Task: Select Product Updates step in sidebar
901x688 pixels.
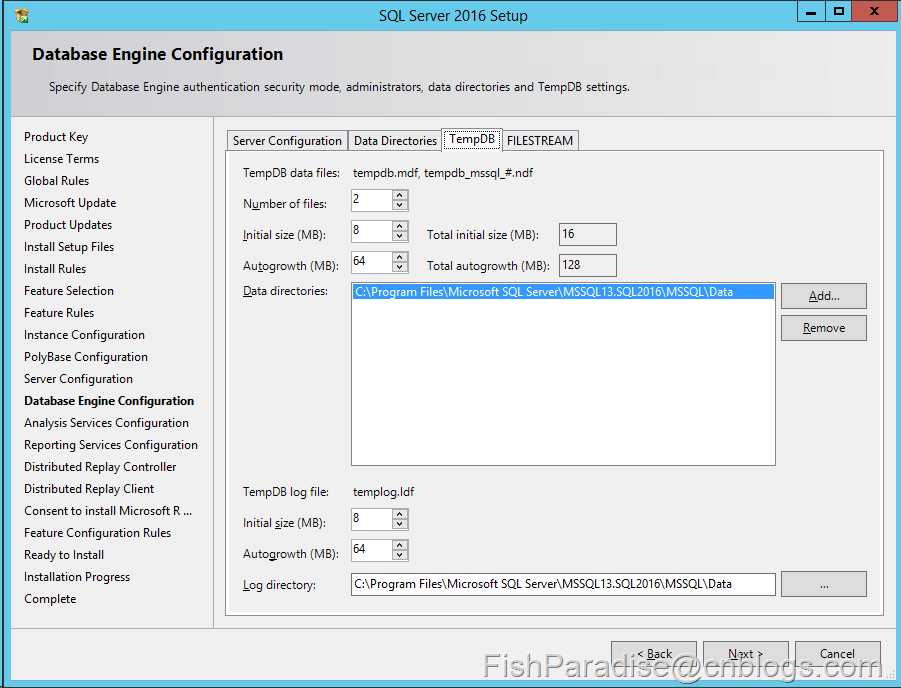Action: pyautogui.click(x=68, y=225)
